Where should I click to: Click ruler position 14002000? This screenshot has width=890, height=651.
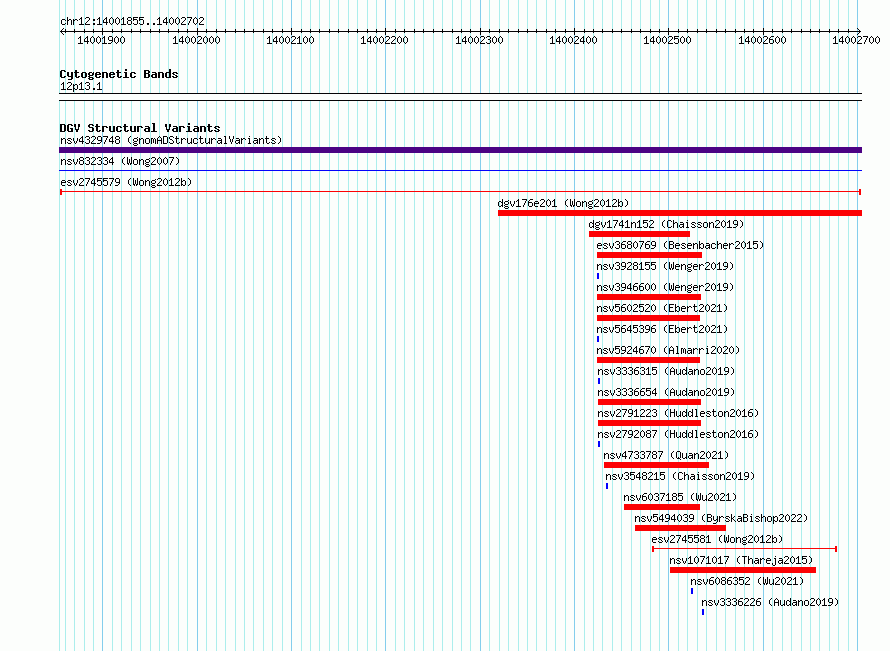pos(196,40)
